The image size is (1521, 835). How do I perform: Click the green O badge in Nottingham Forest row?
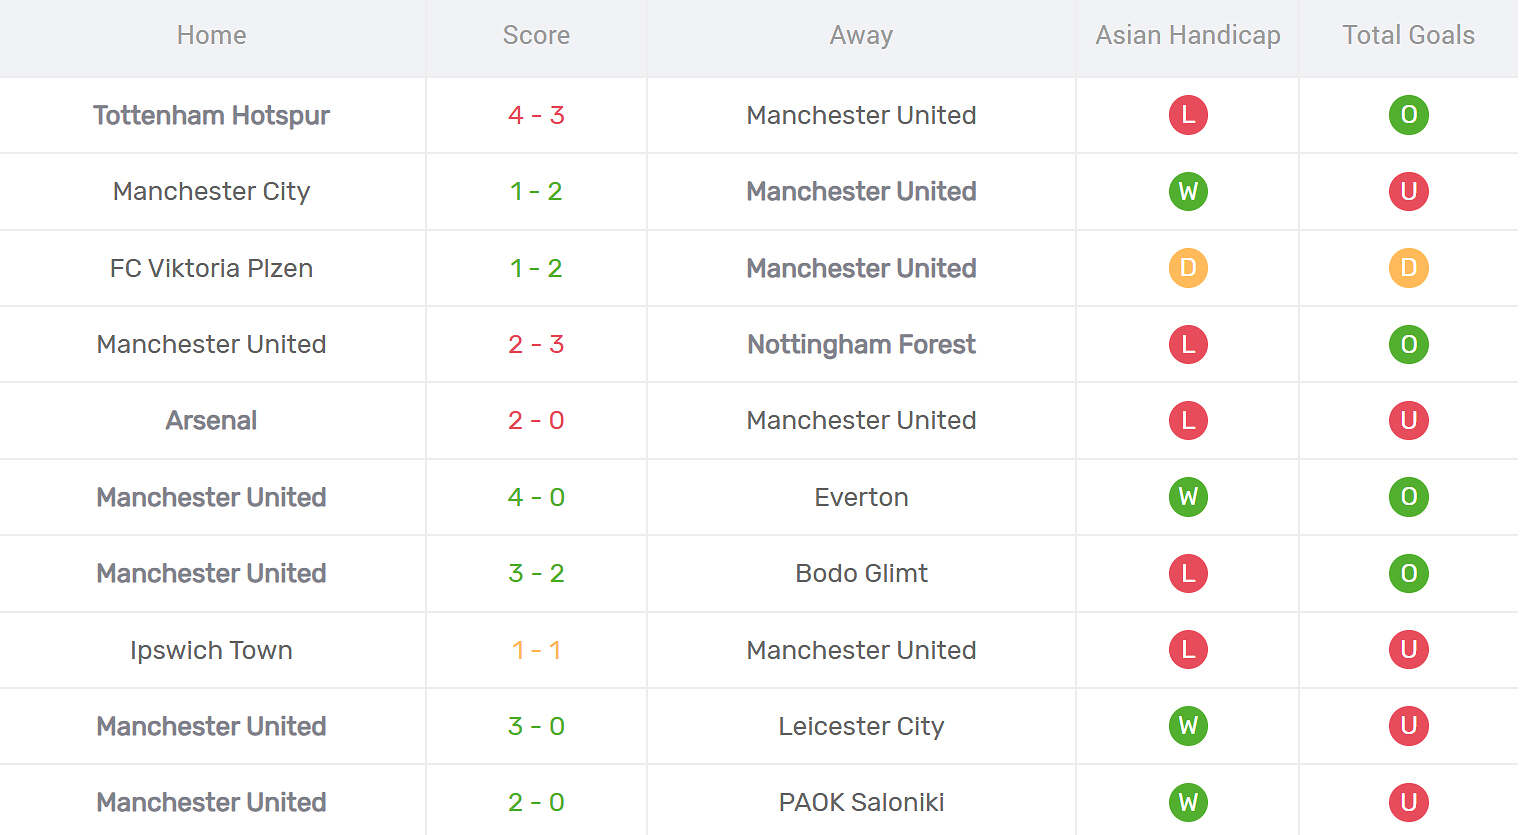(1408, 344)
